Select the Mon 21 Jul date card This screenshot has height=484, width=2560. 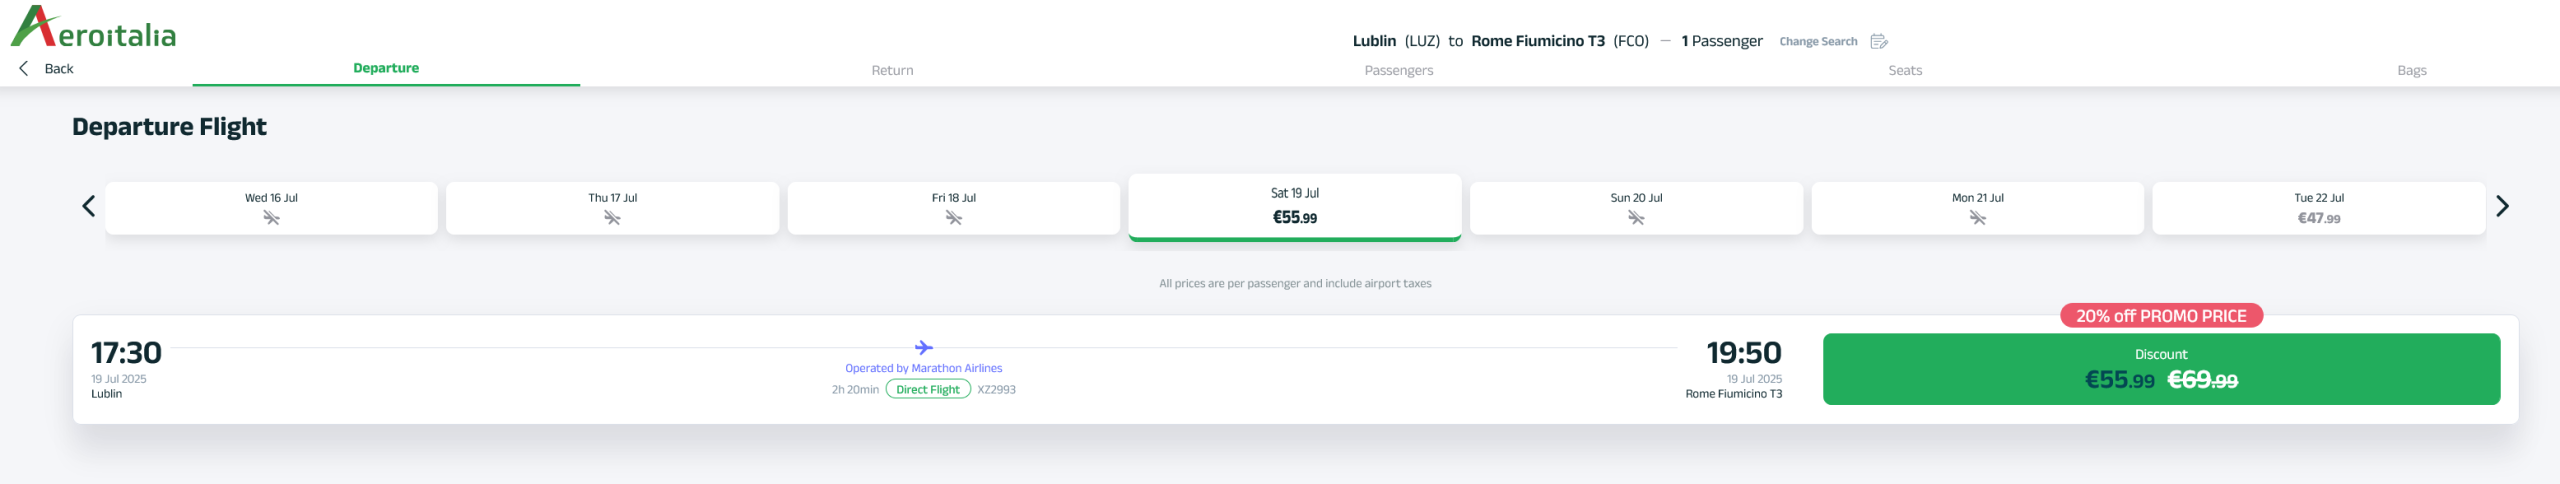[1977, 208]
